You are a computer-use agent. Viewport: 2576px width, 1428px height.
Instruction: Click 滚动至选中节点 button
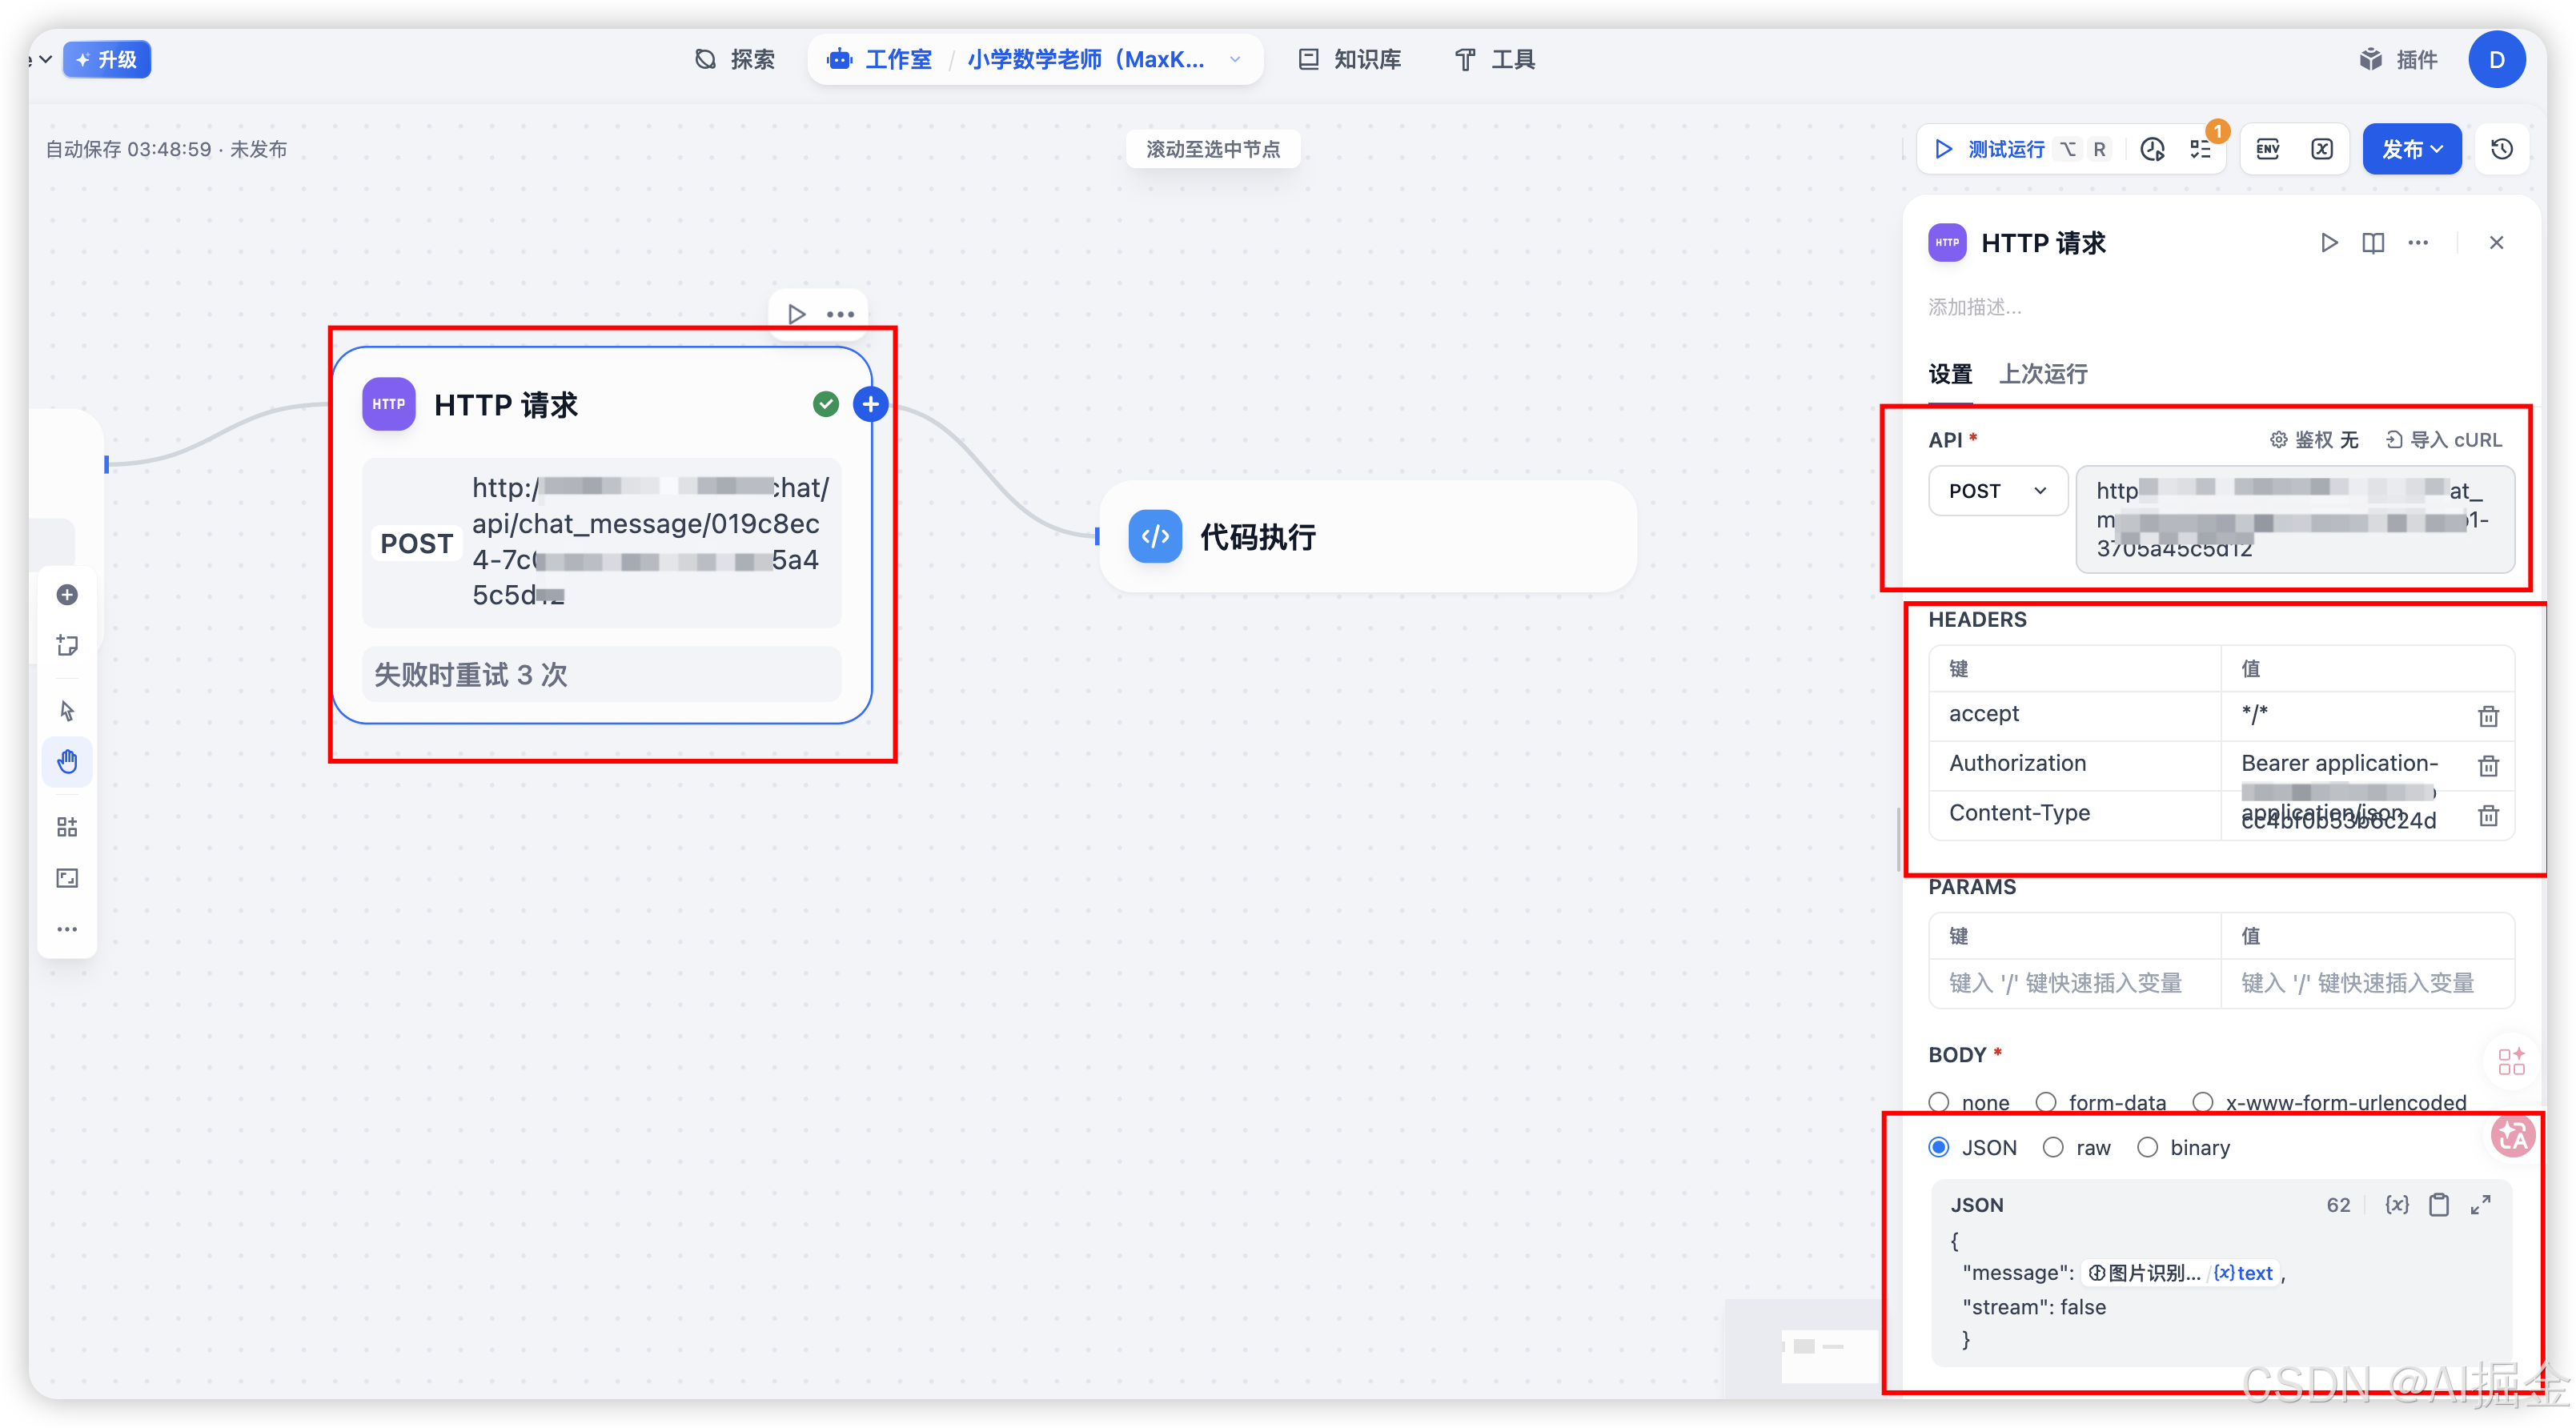pyautogui.click(x=1213, y=149)
